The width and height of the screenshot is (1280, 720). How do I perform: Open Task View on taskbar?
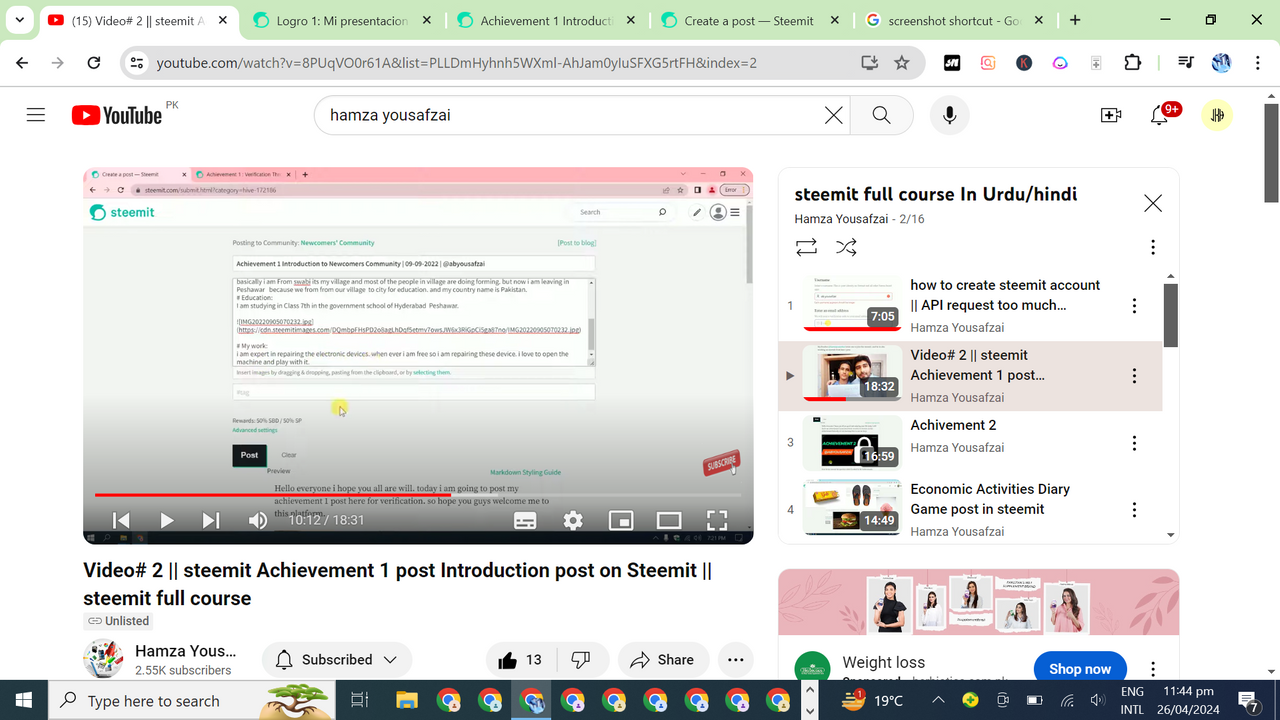[x=360, y=700]
